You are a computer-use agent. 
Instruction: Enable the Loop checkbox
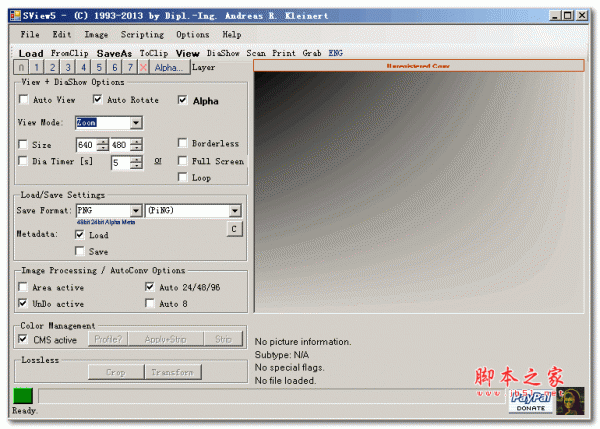pos(183,177)
